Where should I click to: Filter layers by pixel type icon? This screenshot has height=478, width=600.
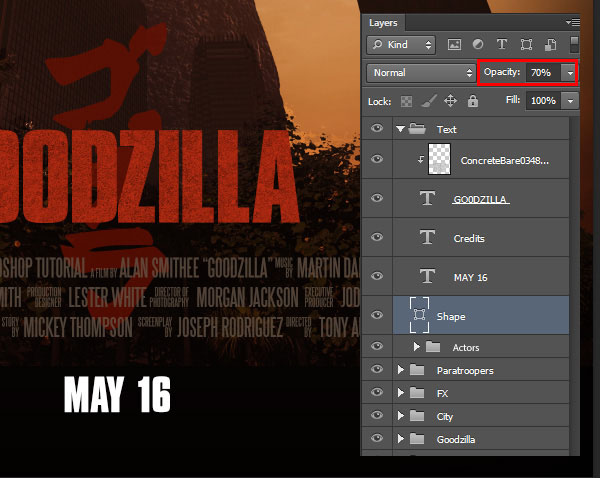click(454, 45)
